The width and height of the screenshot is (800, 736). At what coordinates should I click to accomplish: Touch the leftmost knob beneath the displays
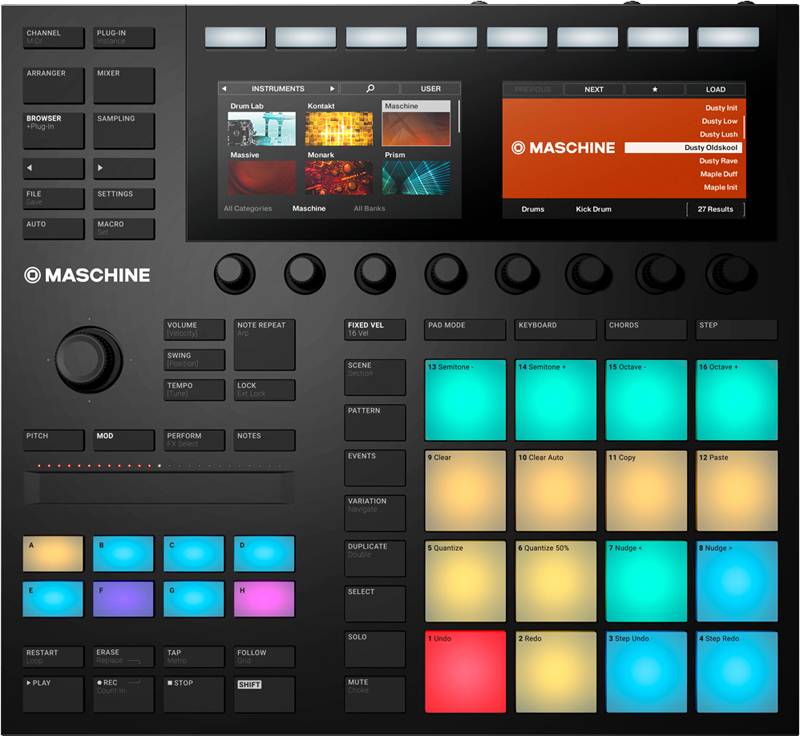[235, 274]
